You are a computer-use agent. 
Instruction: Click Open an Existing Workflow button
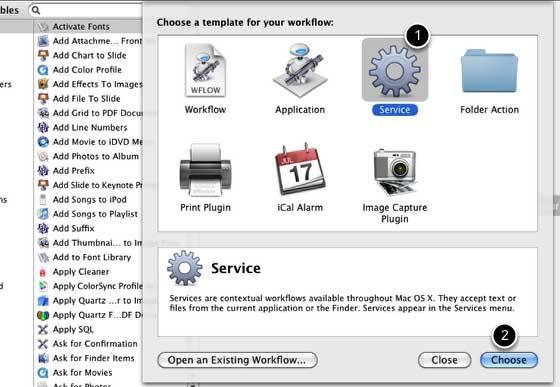(x=237, y=360)
